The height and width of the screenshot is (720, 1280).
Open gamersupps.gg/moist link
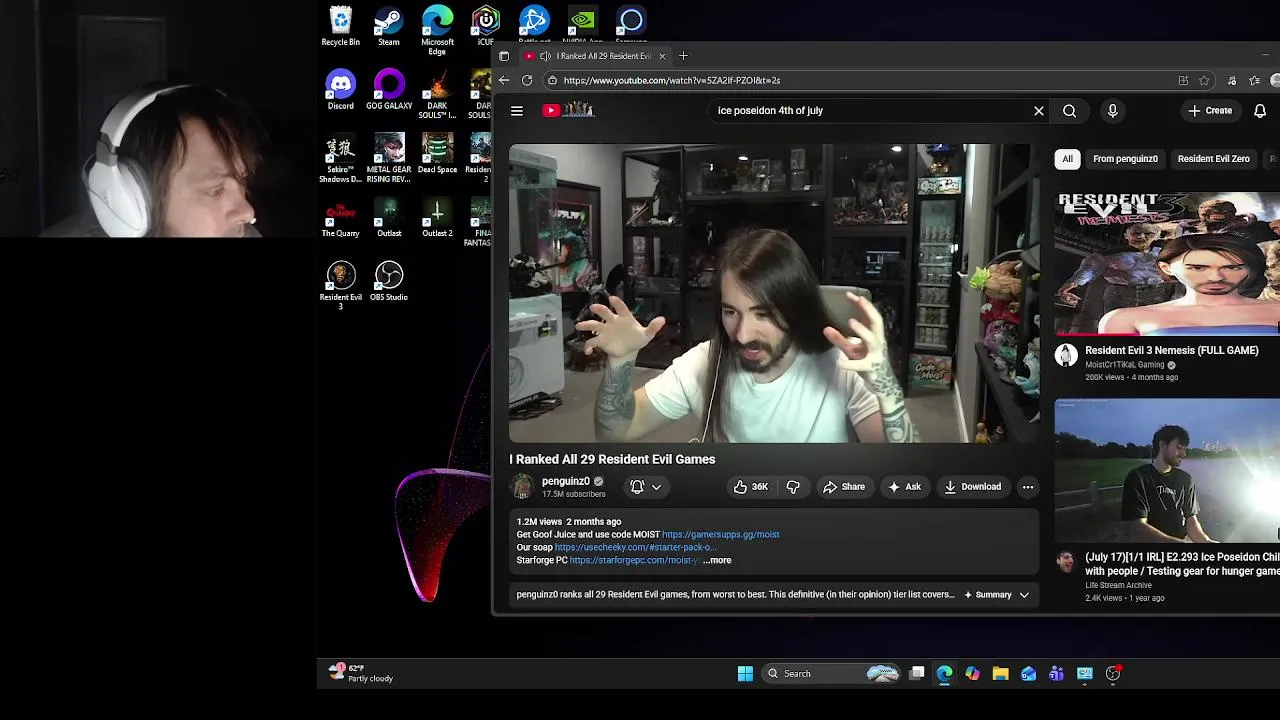720,535
